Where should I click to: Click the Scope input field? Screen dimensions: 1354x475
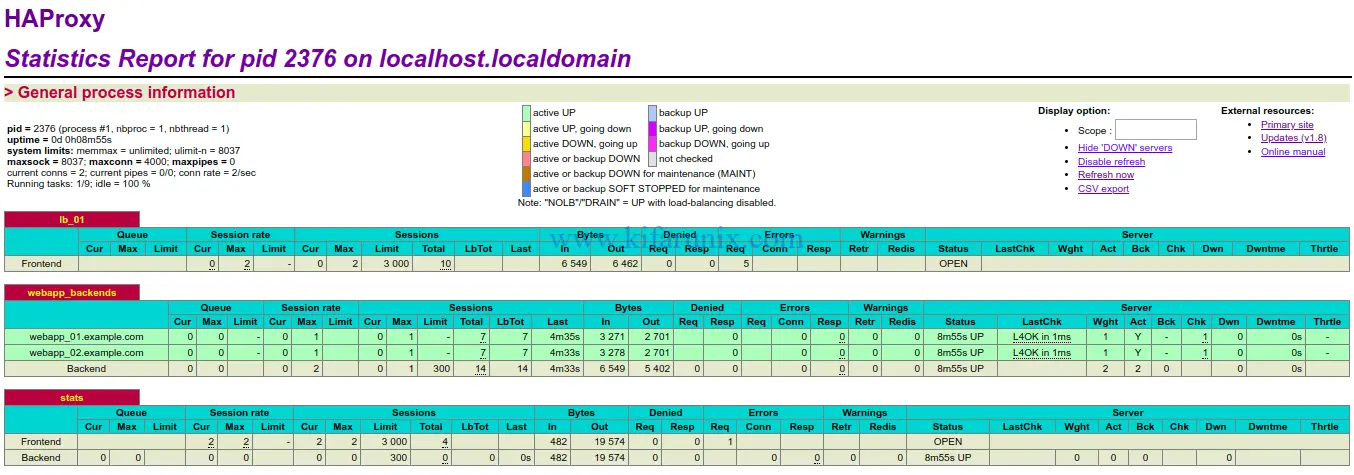tap(1155, 130)
